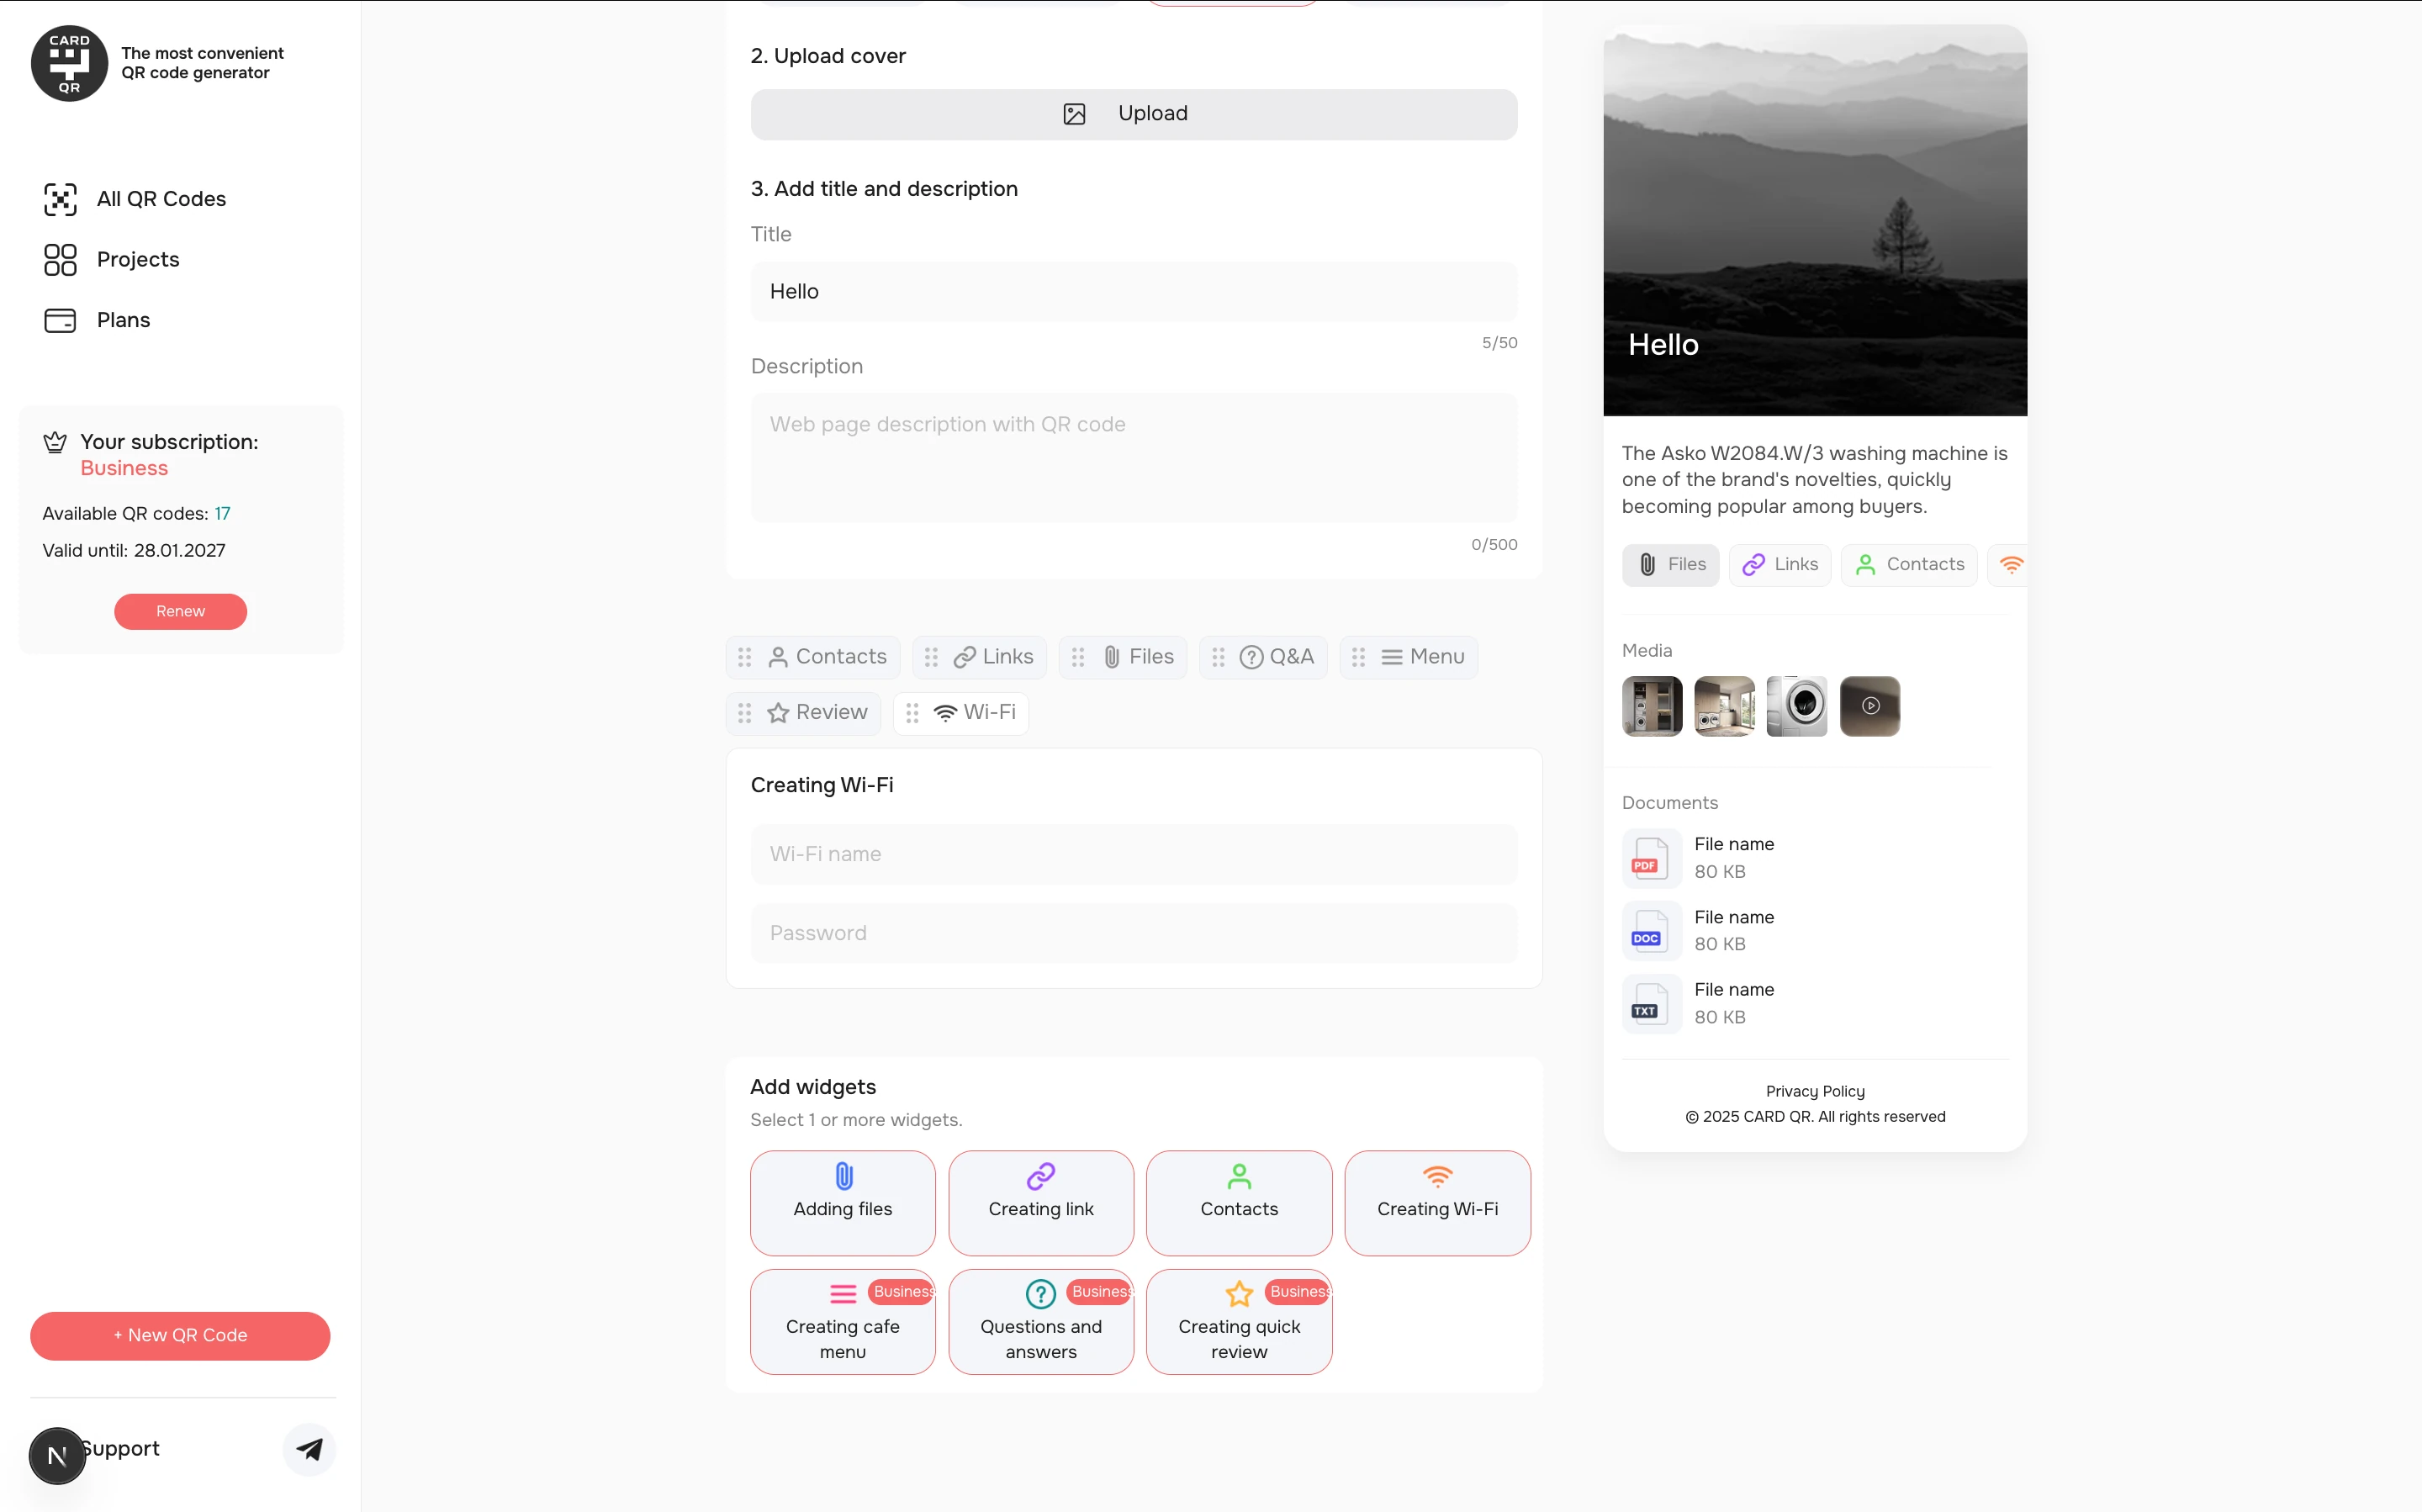The height and width of the screenshot is (1512, 2422).
Task: Click the PDF file icon under Documents
Action: pos(1650,858)
